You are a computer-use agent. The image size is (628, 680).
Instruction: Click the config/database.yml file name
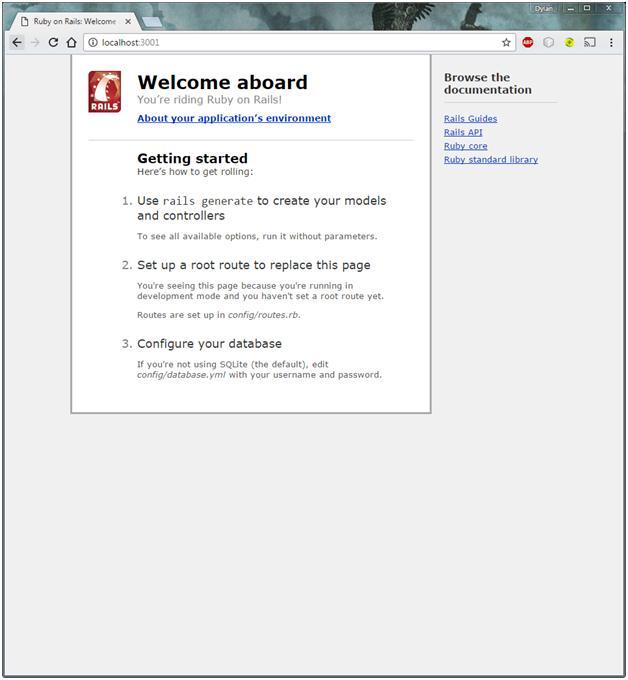tap(181, 375)
